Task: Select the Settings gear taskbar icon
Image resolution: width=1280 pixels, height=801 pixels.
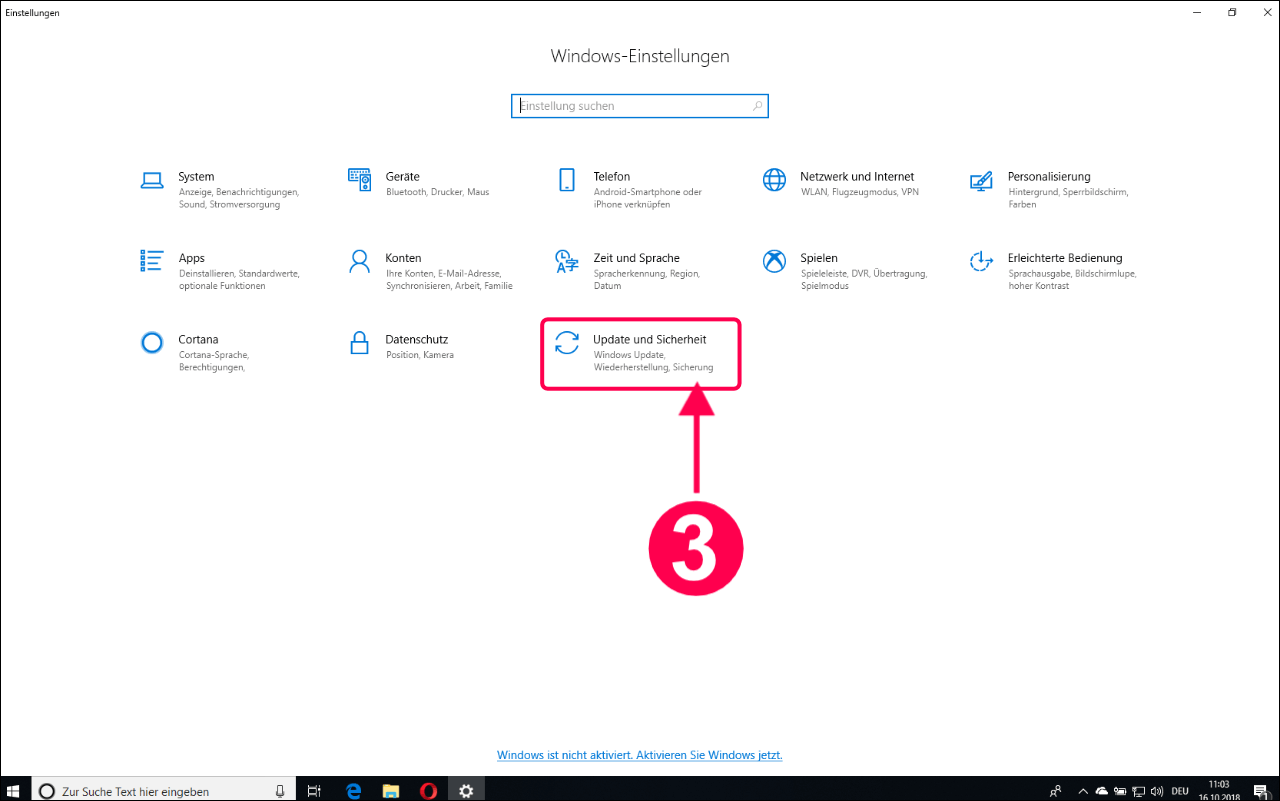Action: (x=466, y=791)
